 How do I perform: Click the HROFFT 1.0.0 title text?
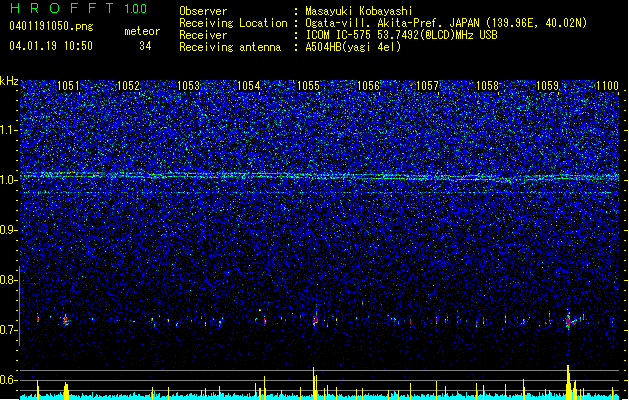coord(79,8)
